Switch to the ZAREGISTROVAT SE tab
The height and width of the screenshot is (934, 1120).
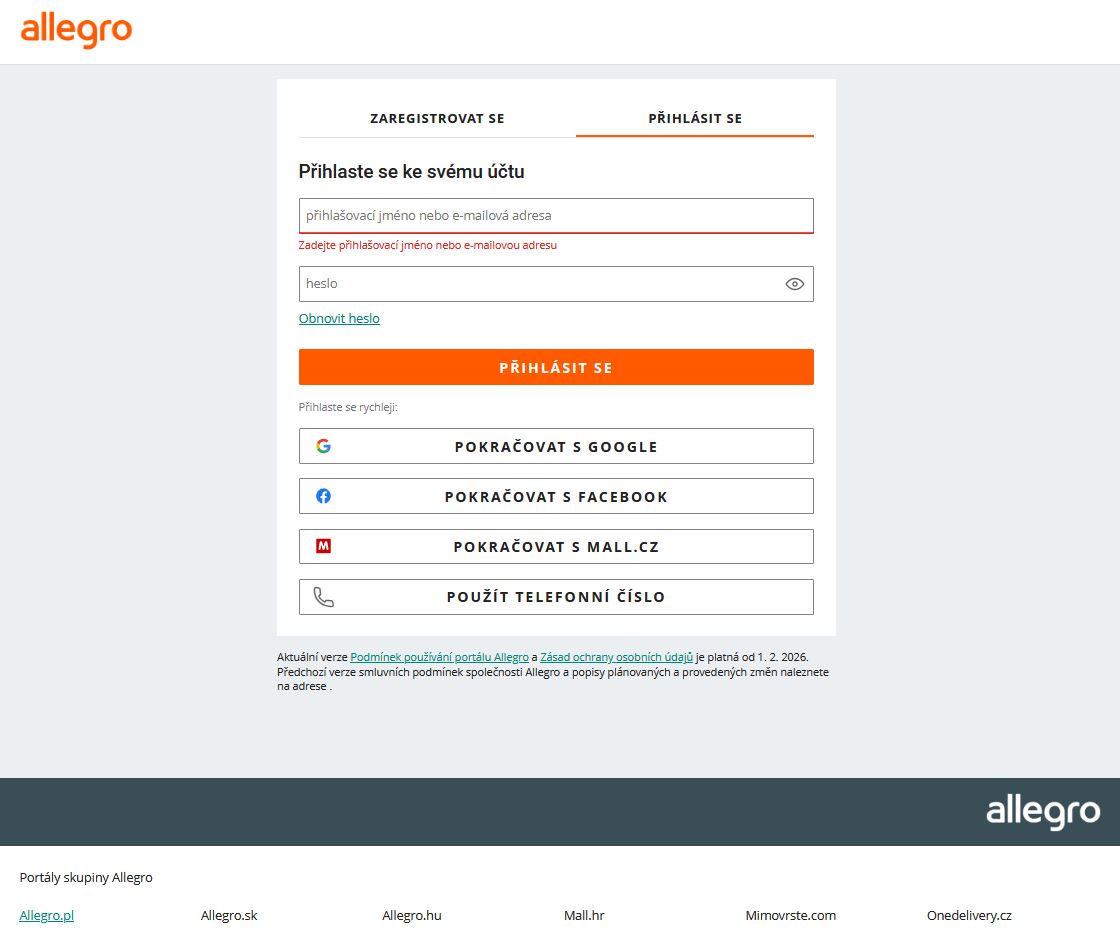pos(437,118)
